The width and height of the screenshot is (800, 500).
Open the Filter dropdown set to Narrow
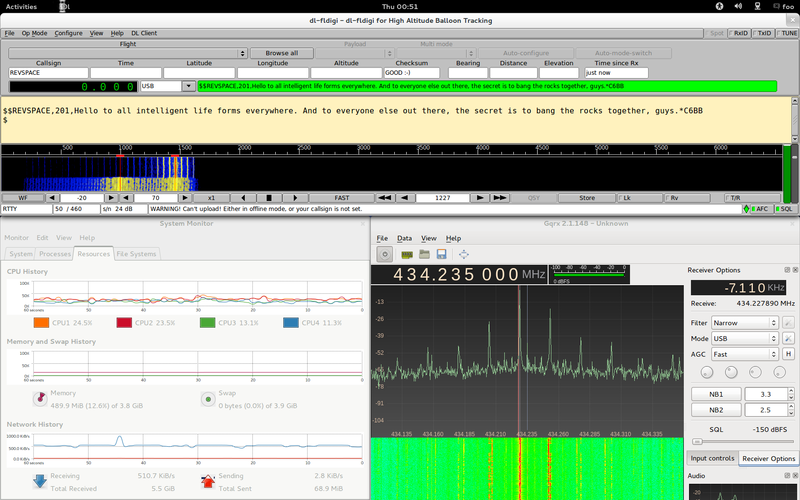click(745, 323)
